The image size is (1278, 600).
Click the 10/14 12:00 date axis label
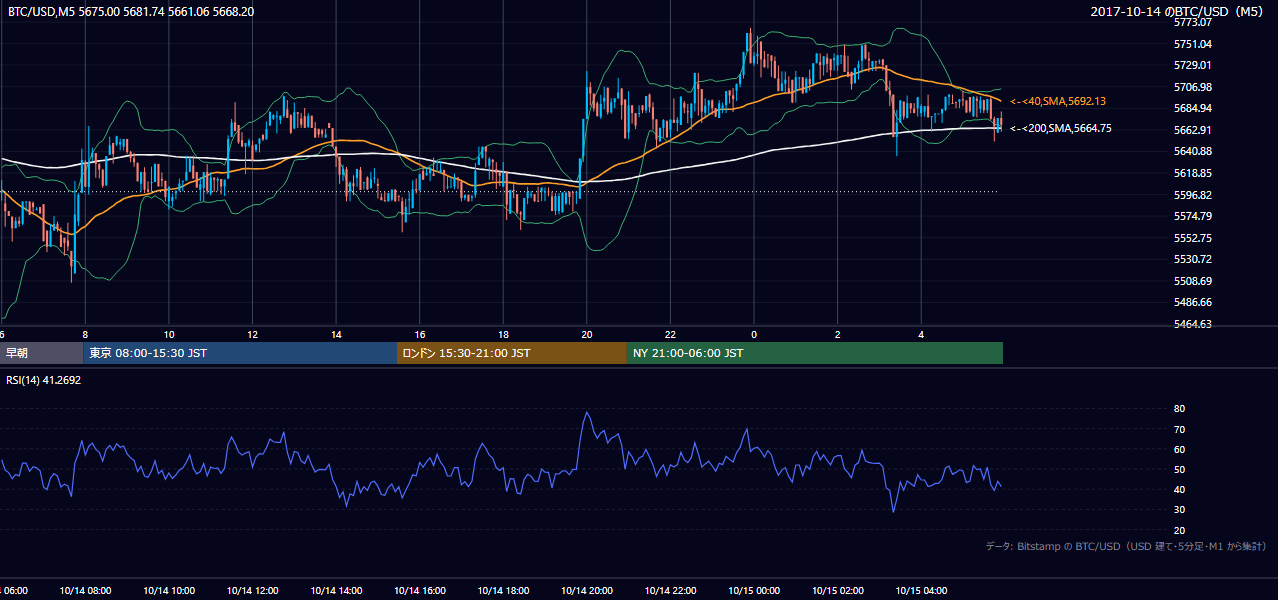coord(252,590)
